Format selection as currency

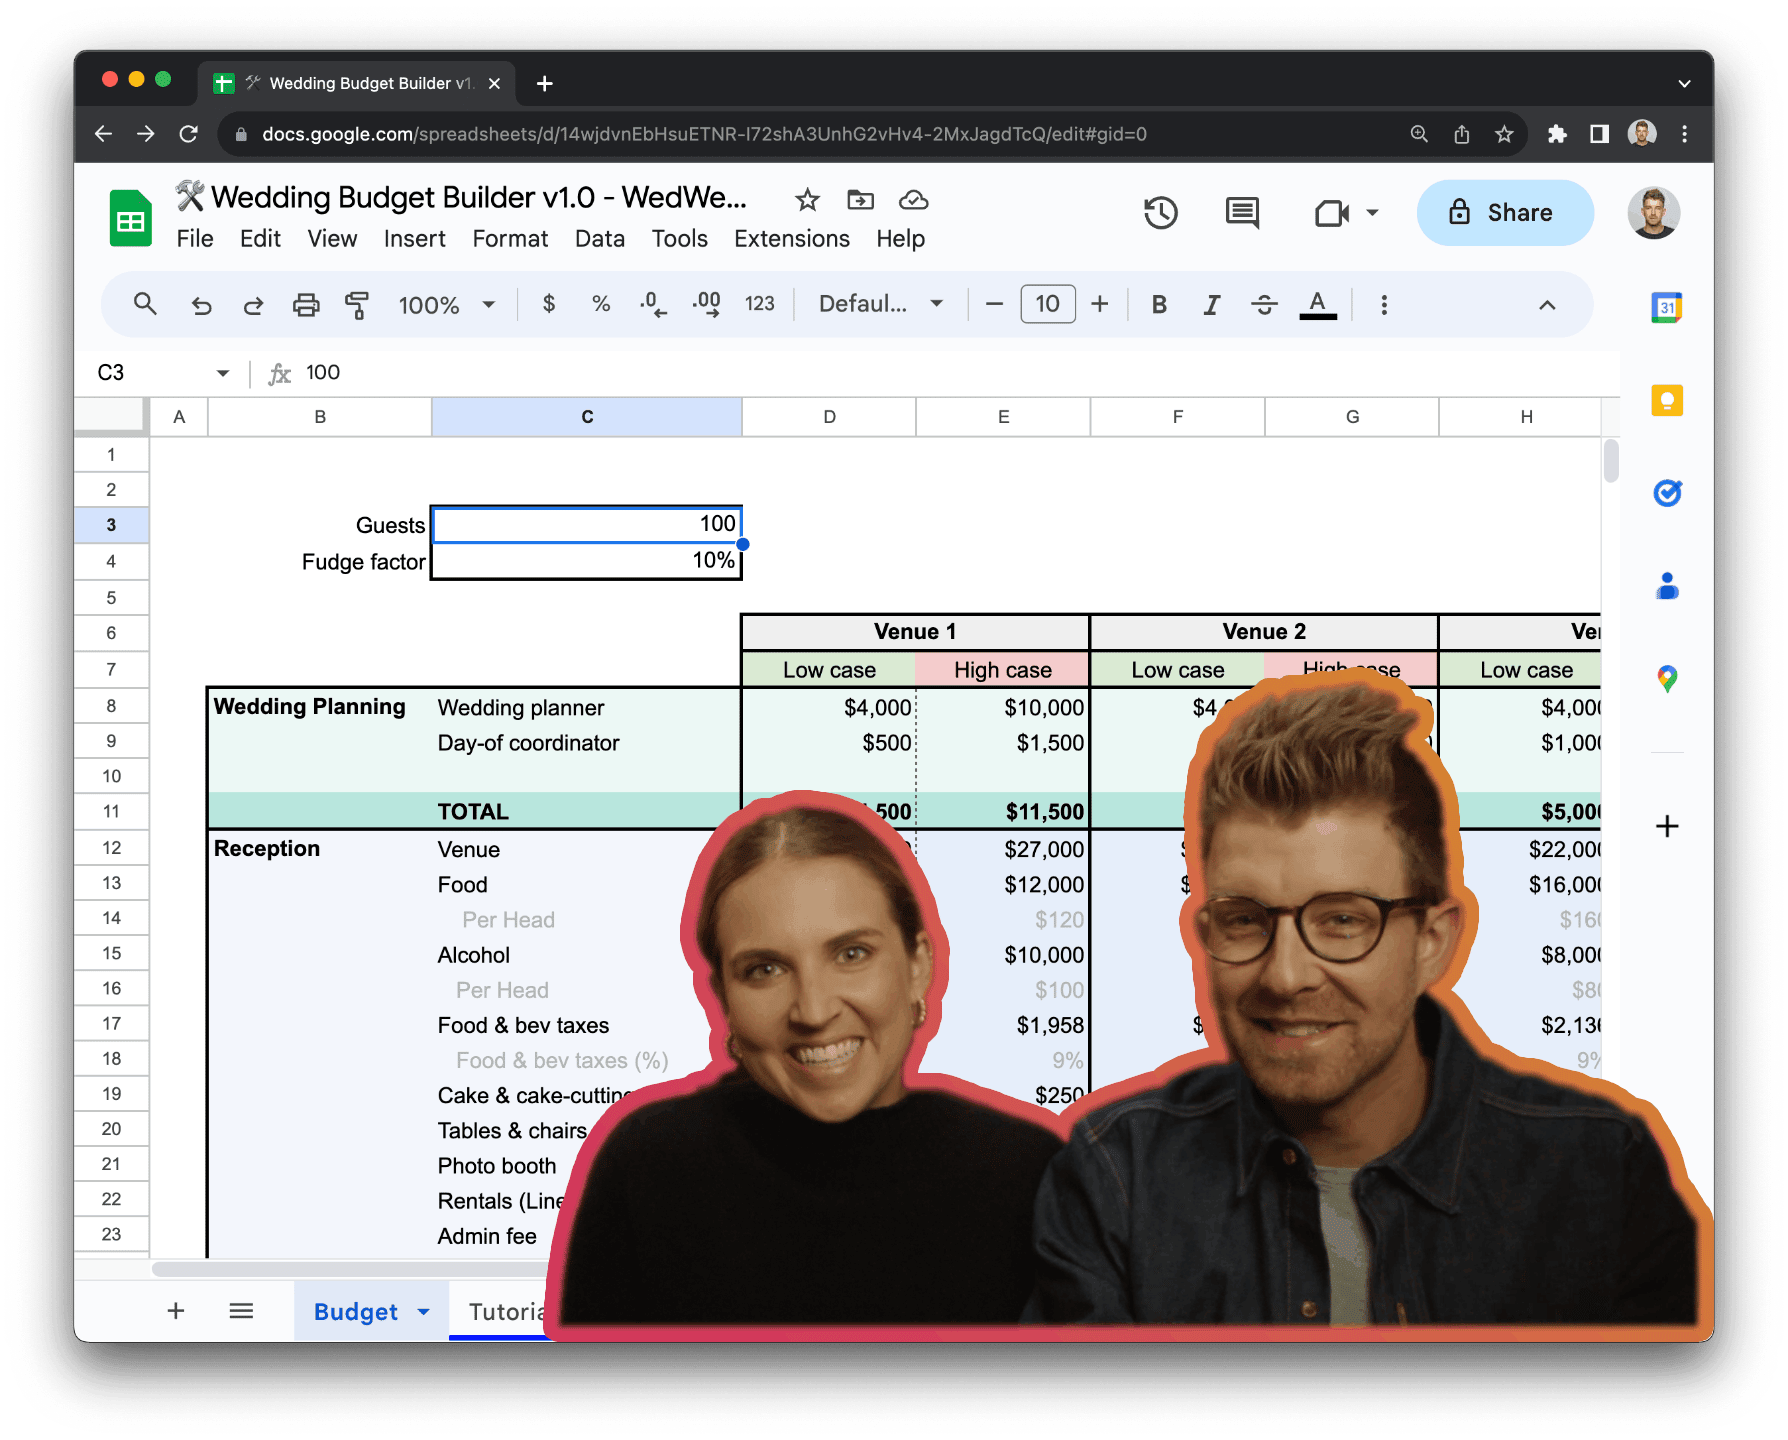(548, 304)
